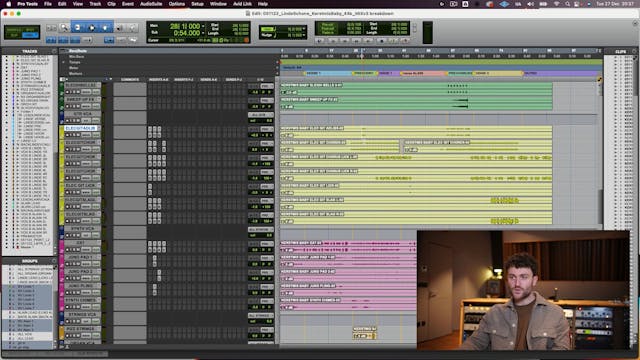Open the ALL SYNTHS group selector
This screenshot has width=640, height=360.
point(260,229)
